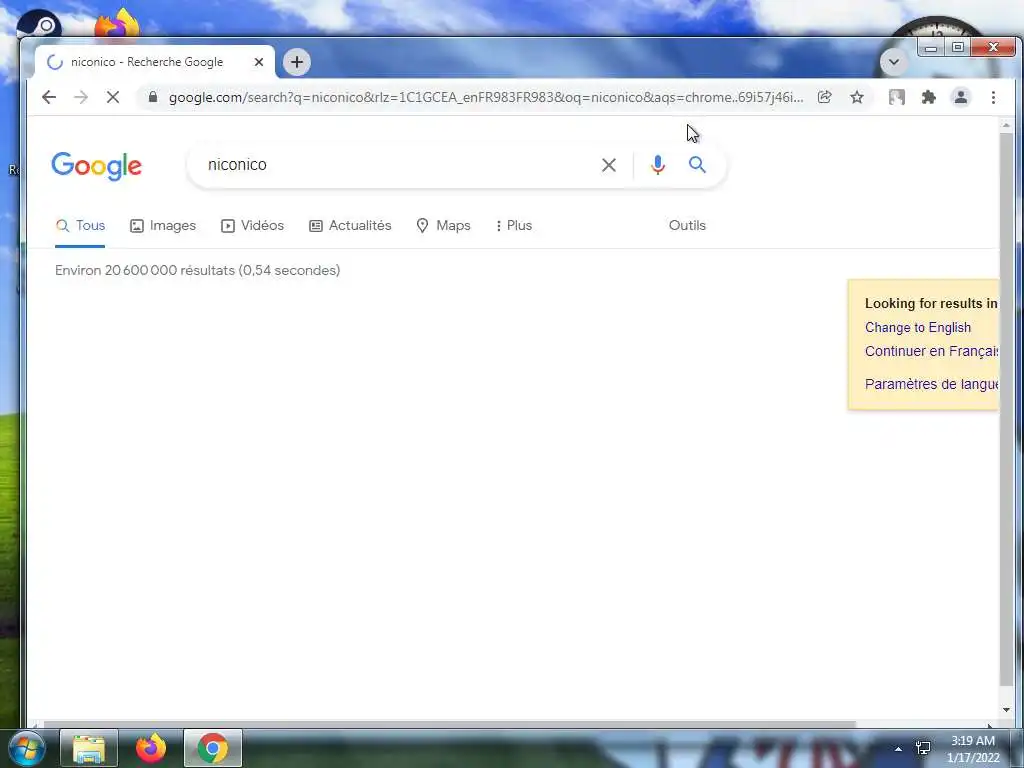Click the horizontal scrollbar at bottom
This screenshot has height=768, width=1024.
(x=449, y=724)
